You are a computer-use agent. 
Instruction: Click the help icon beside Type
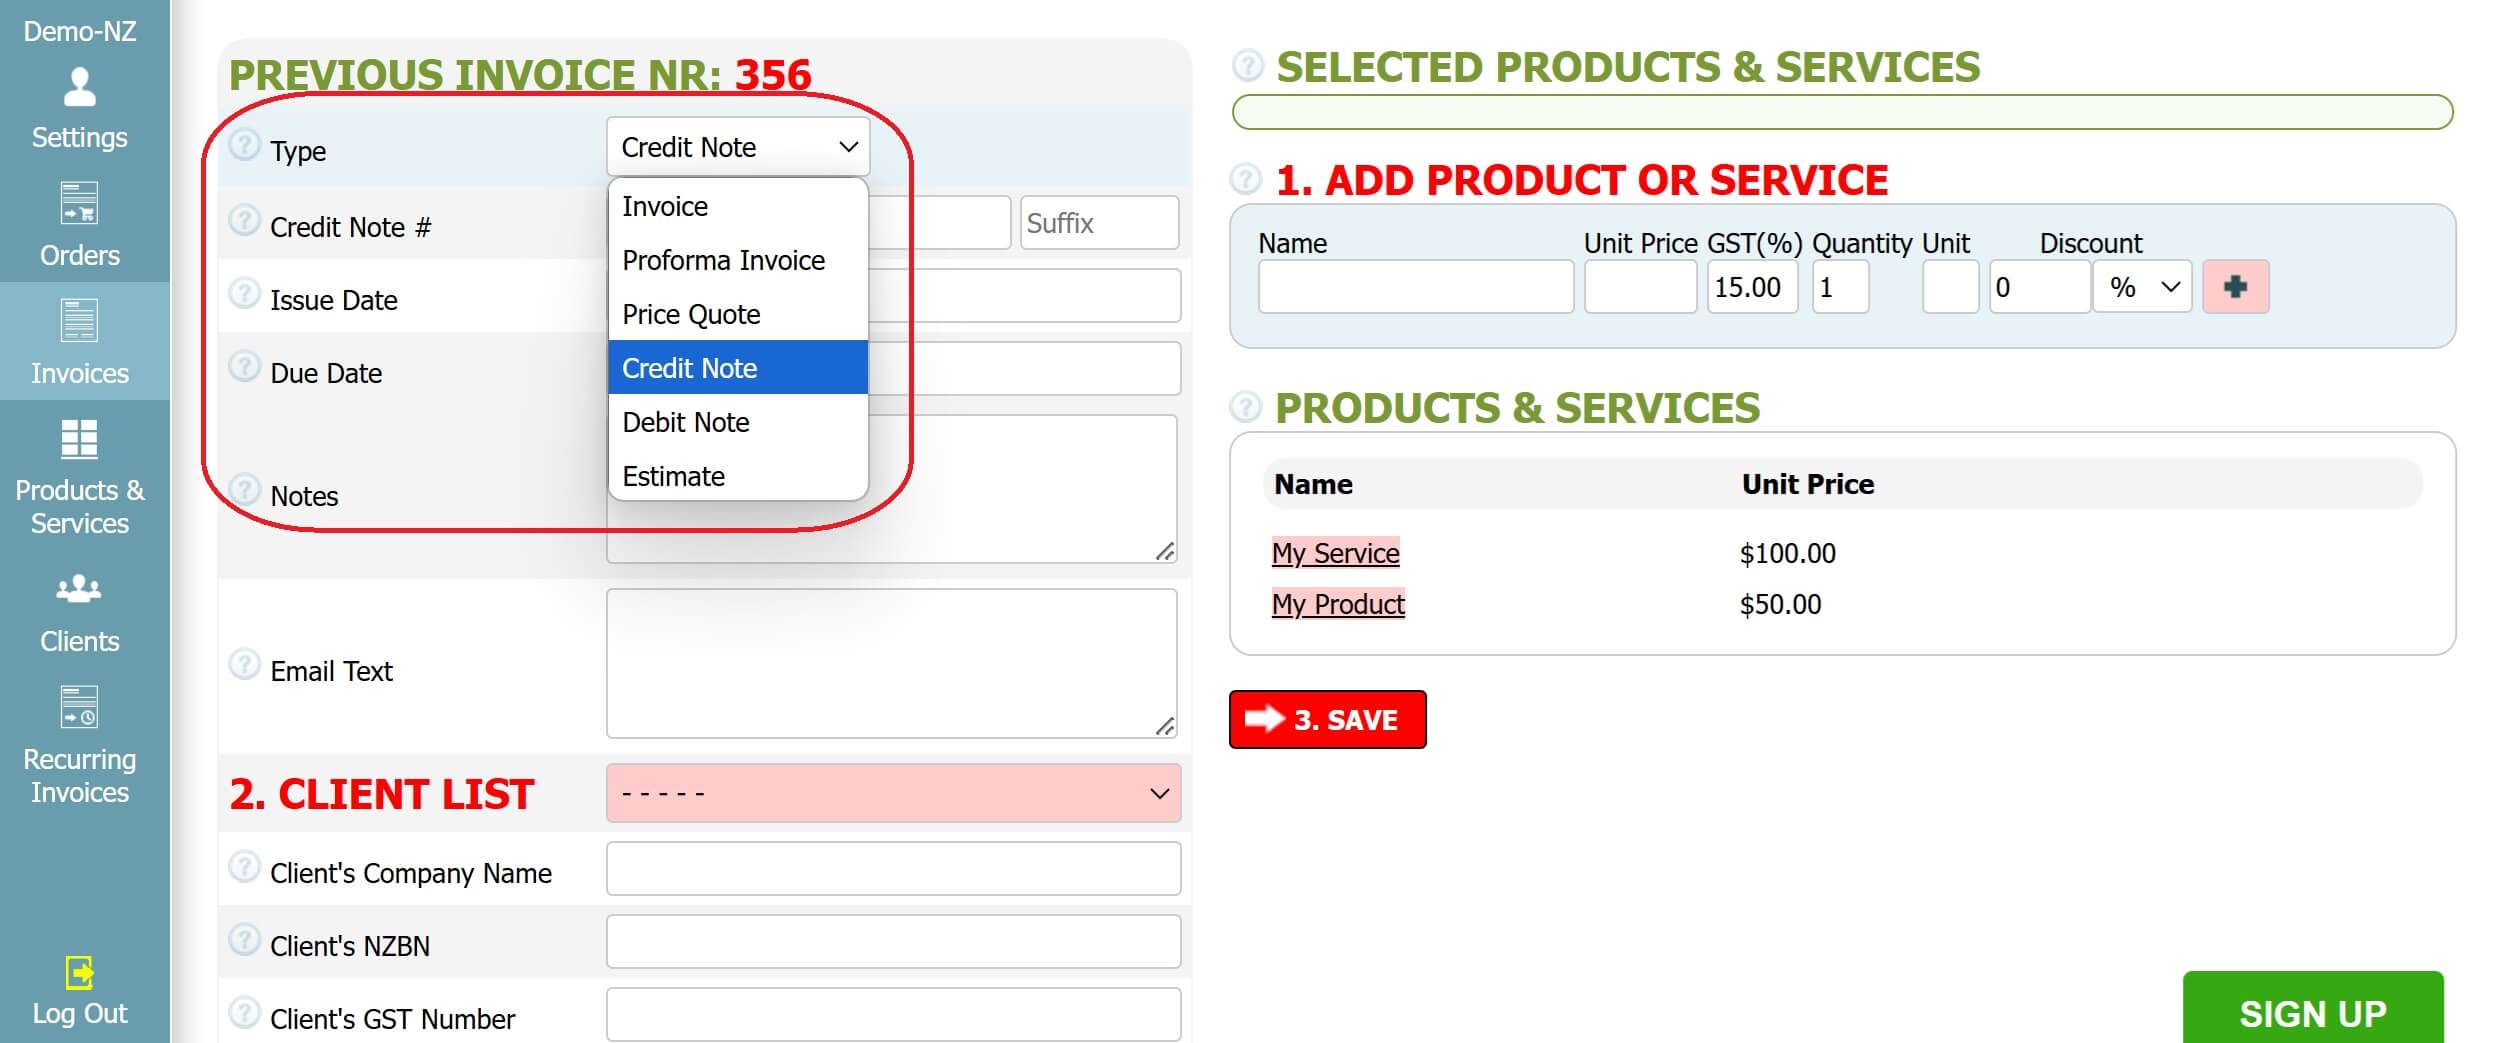point(243,148)
